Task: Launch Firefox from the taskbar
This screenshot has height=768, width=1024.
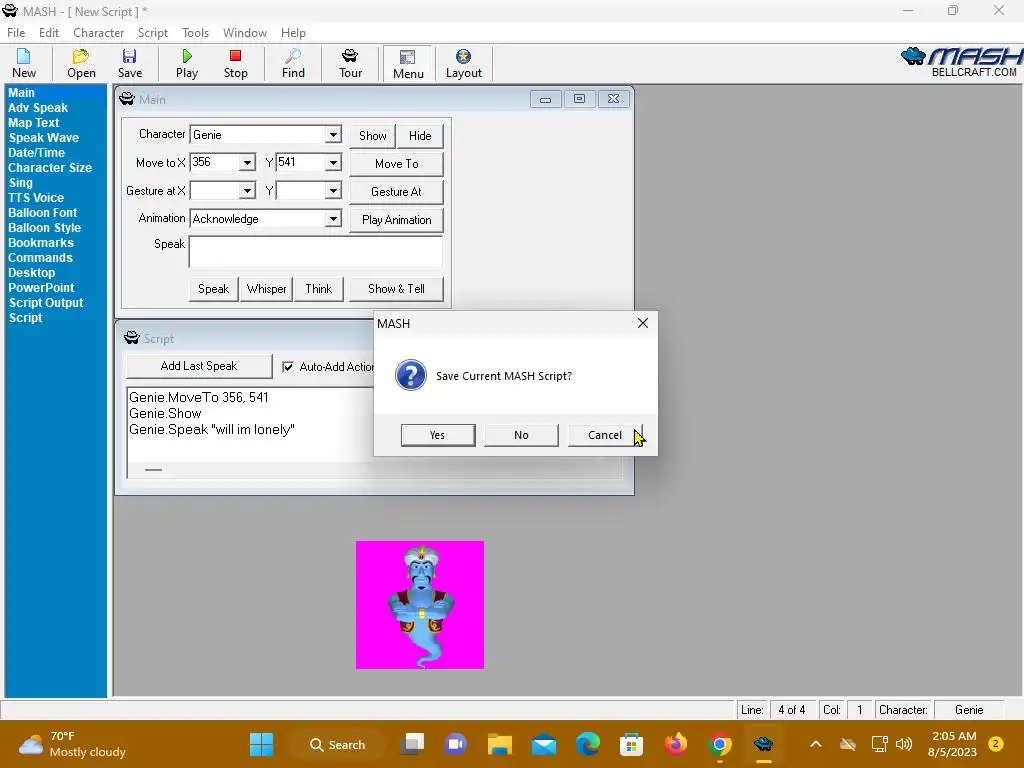Action: (x=675, y=744)
